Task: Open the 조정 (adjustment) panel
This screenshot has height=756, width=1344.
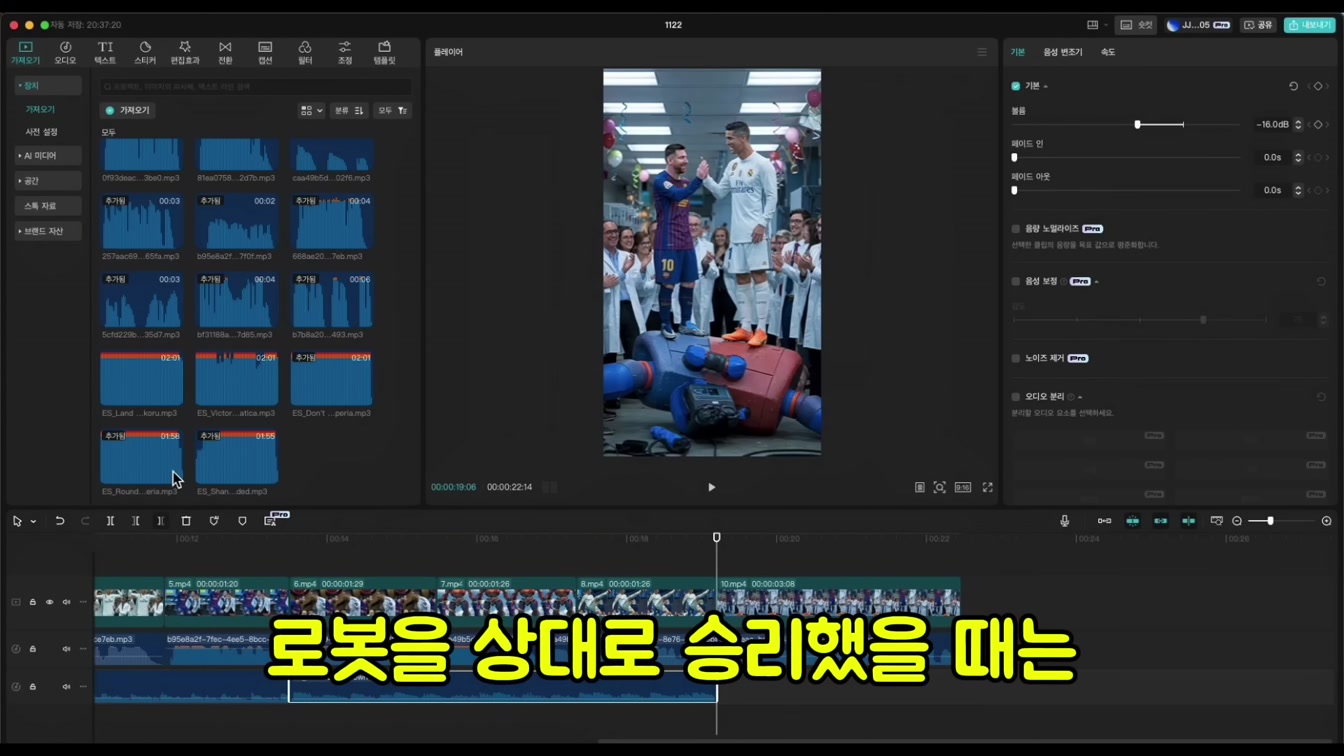Action: click(x=345, y=53)
